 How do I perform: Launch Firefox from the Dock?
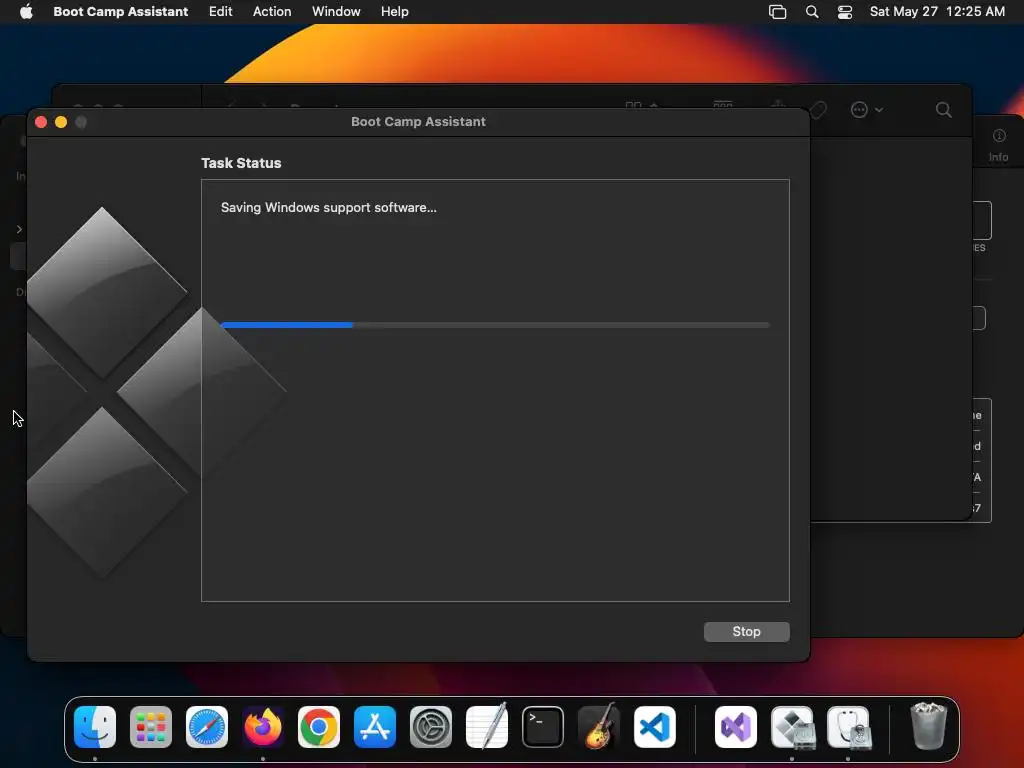click(x=263, y=727)
